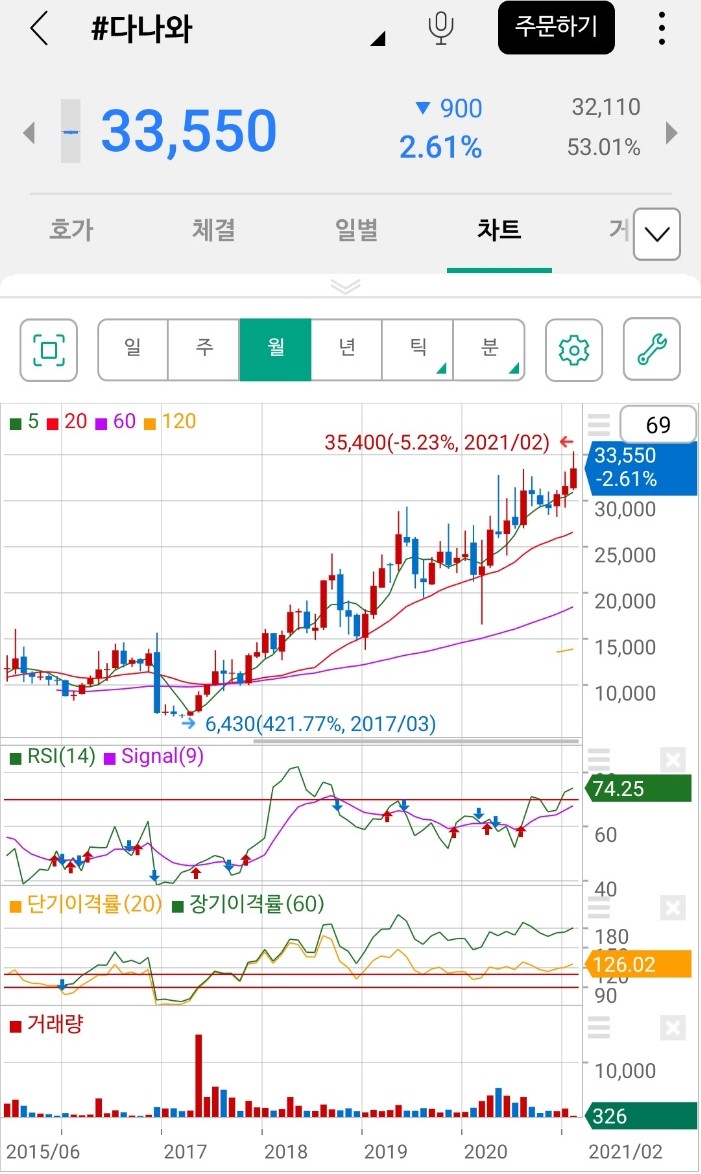Open 이격률 panel hamburger menu

[598, 907]
